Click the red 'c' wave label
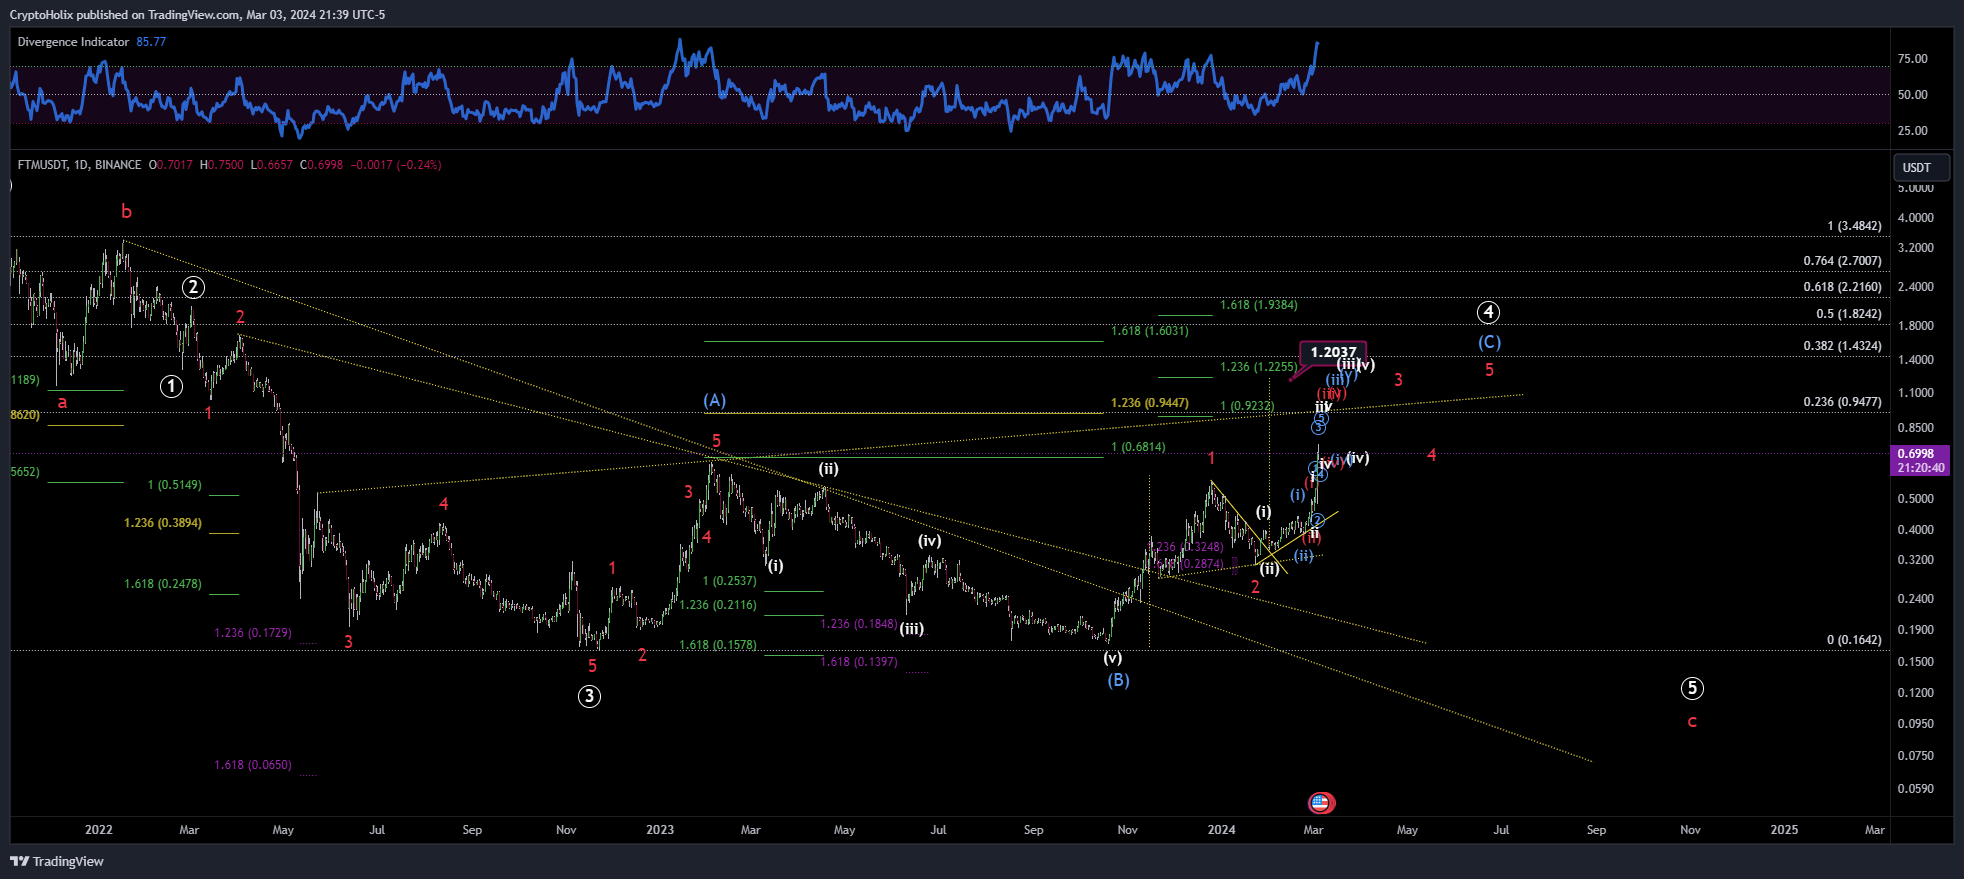 [1692, 722]
